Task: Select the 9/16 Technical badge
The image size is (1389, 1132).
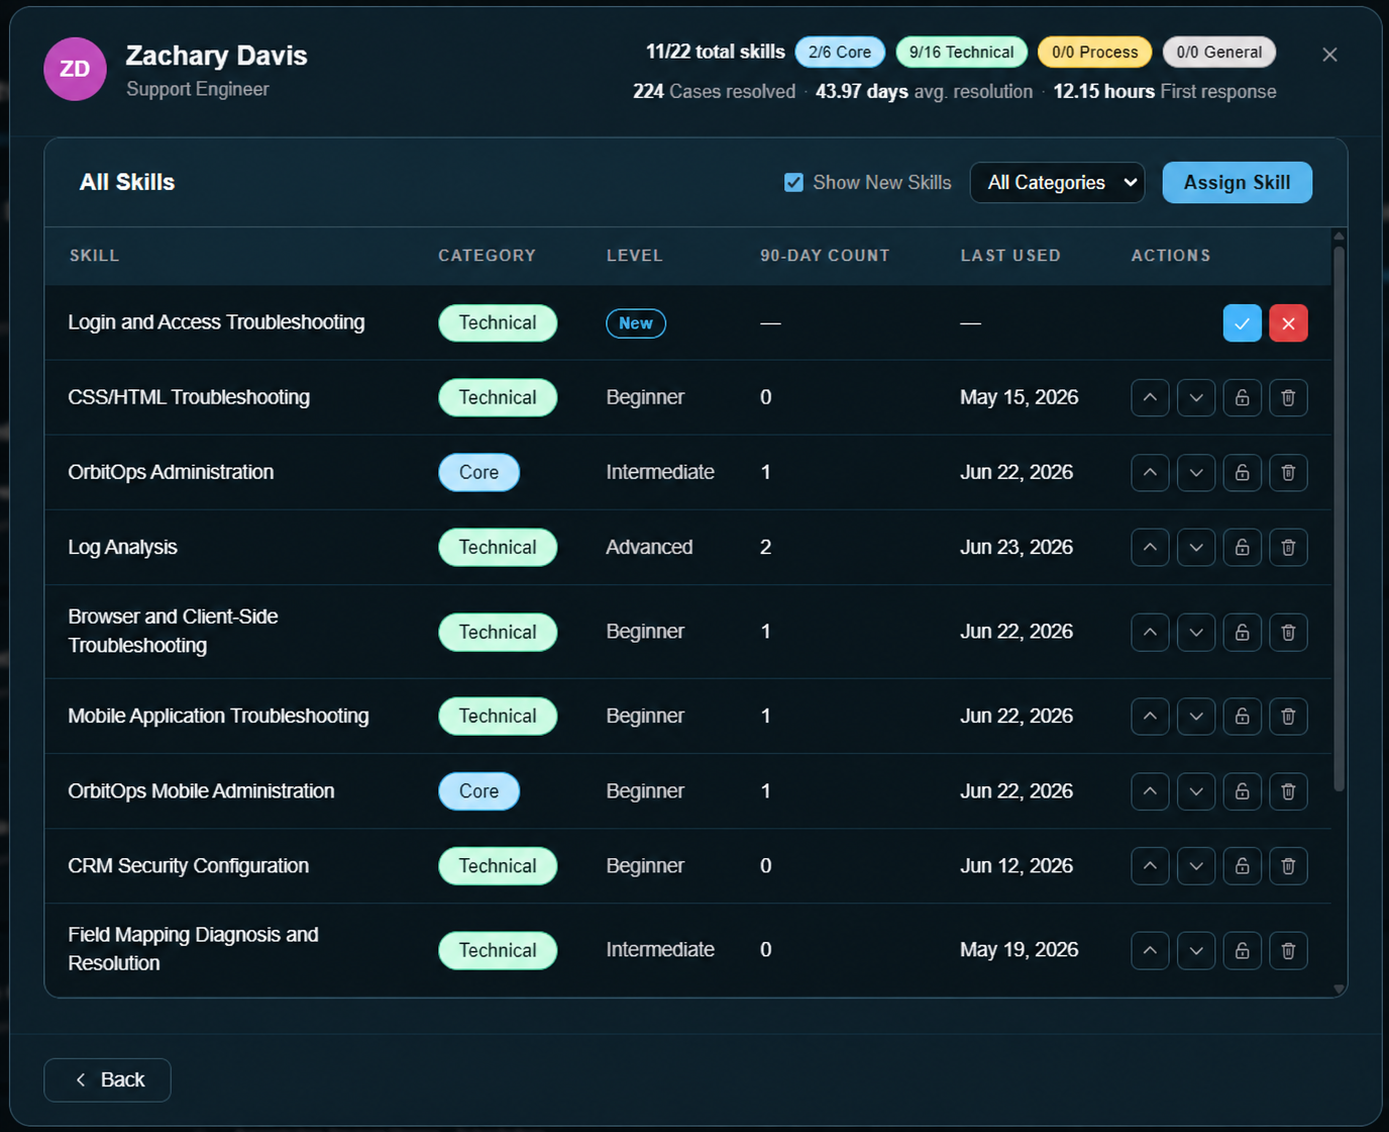Action: point(961,52)
